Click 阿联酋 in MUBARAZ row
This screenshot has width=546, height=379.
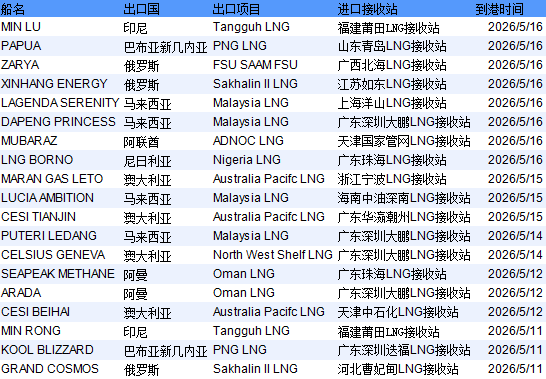pos(141,142)
